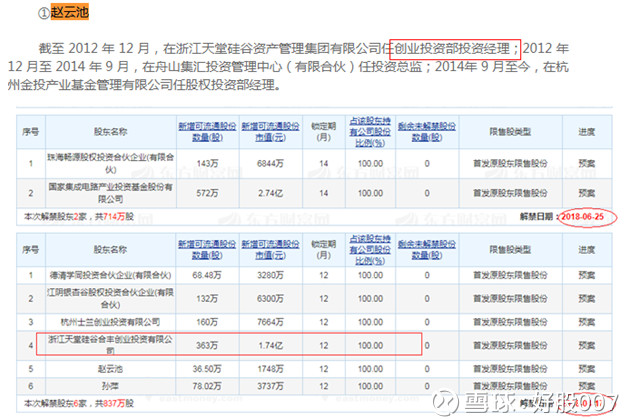
Task: Open 新增可流通股份市值(元) link in first table header
Action: (x=270, y=132)
